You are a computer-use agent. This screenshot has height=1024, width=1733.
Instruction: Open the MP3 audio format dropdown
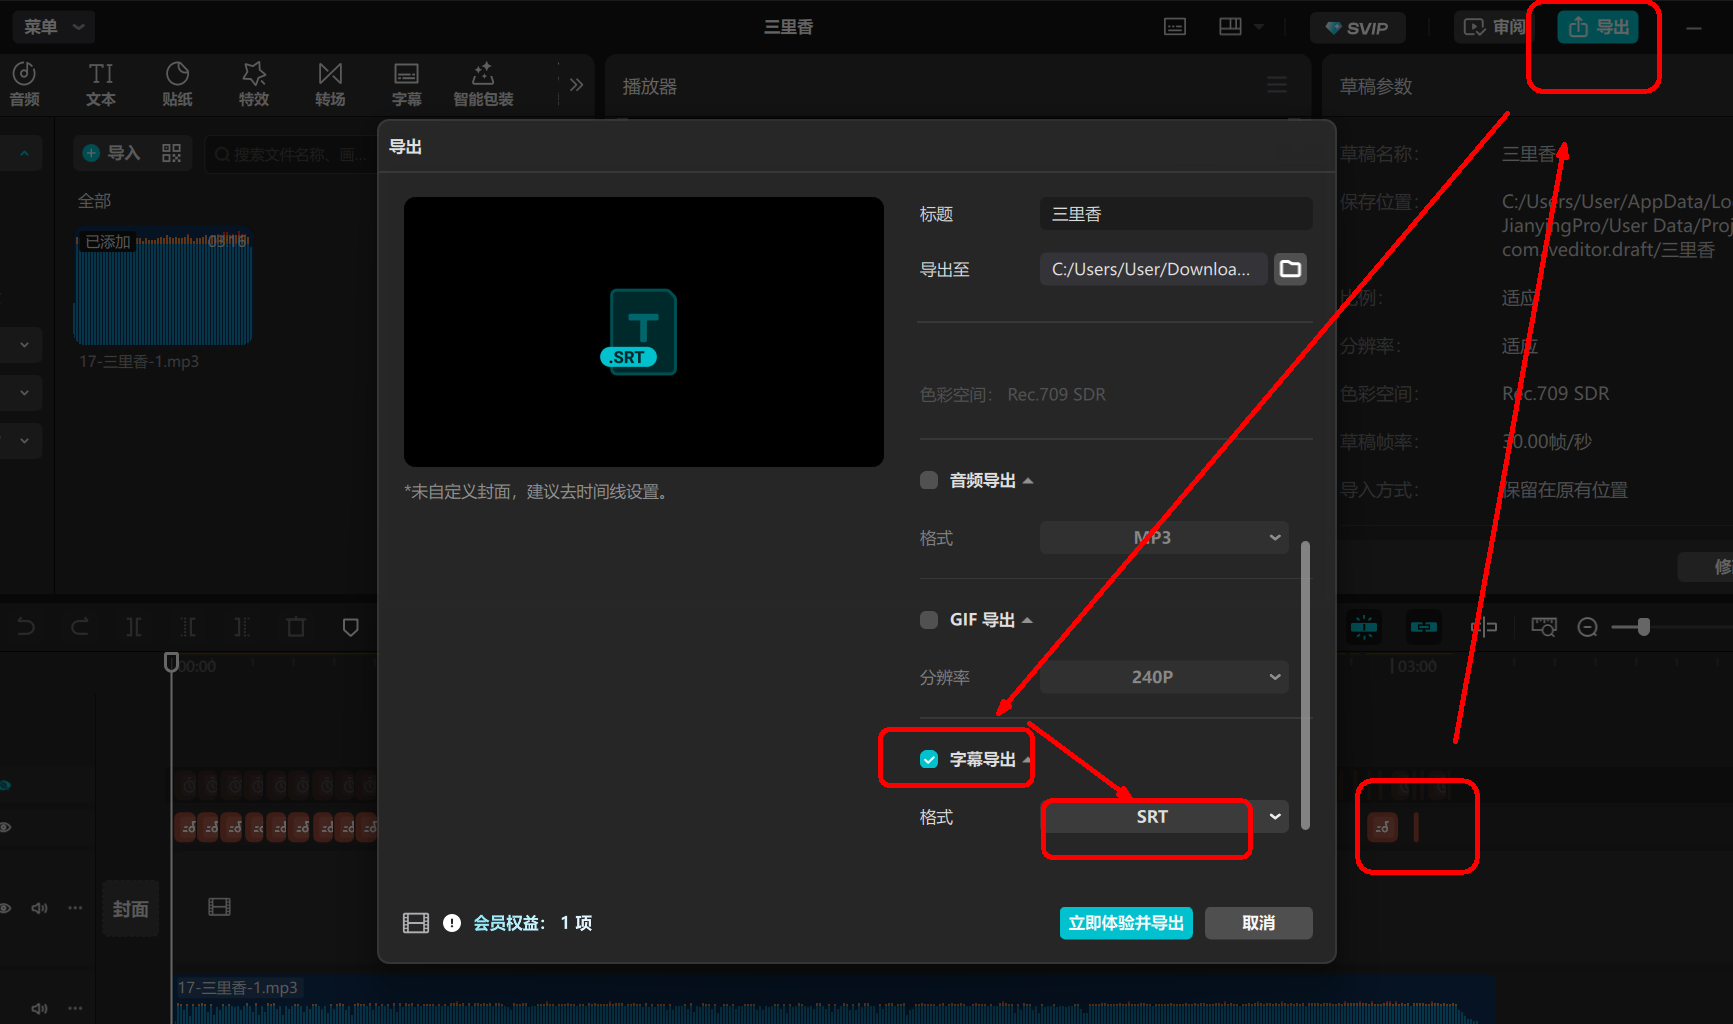[1164, 538]
